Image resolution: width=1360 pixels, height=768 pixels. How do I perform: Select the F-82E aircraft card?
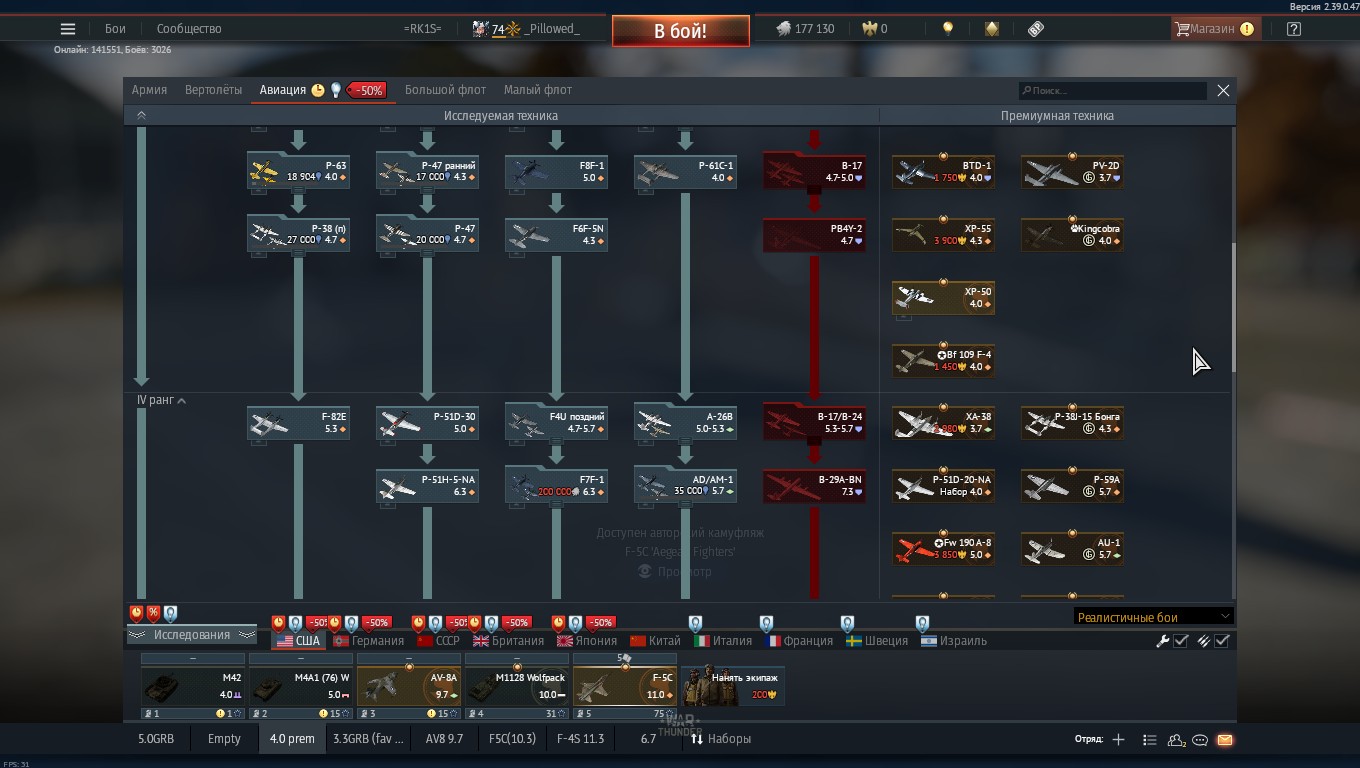point(298,422)
